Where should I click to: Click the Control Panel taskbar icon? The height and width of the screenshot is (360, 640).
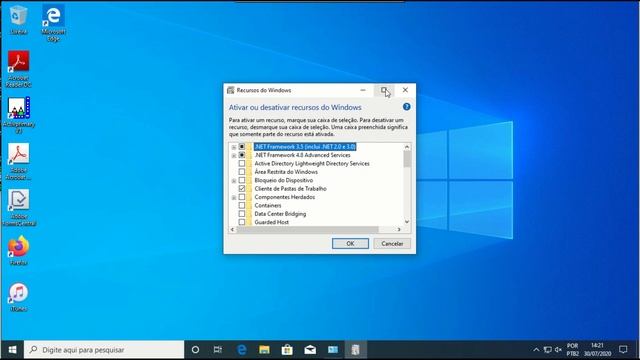[x=333, y=350]
